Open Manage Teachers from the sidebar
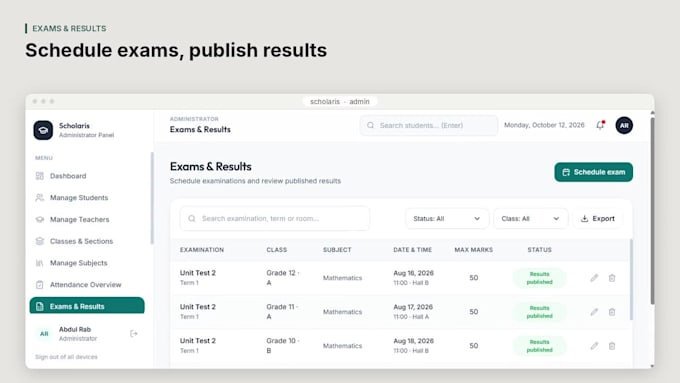 point(87,219)
